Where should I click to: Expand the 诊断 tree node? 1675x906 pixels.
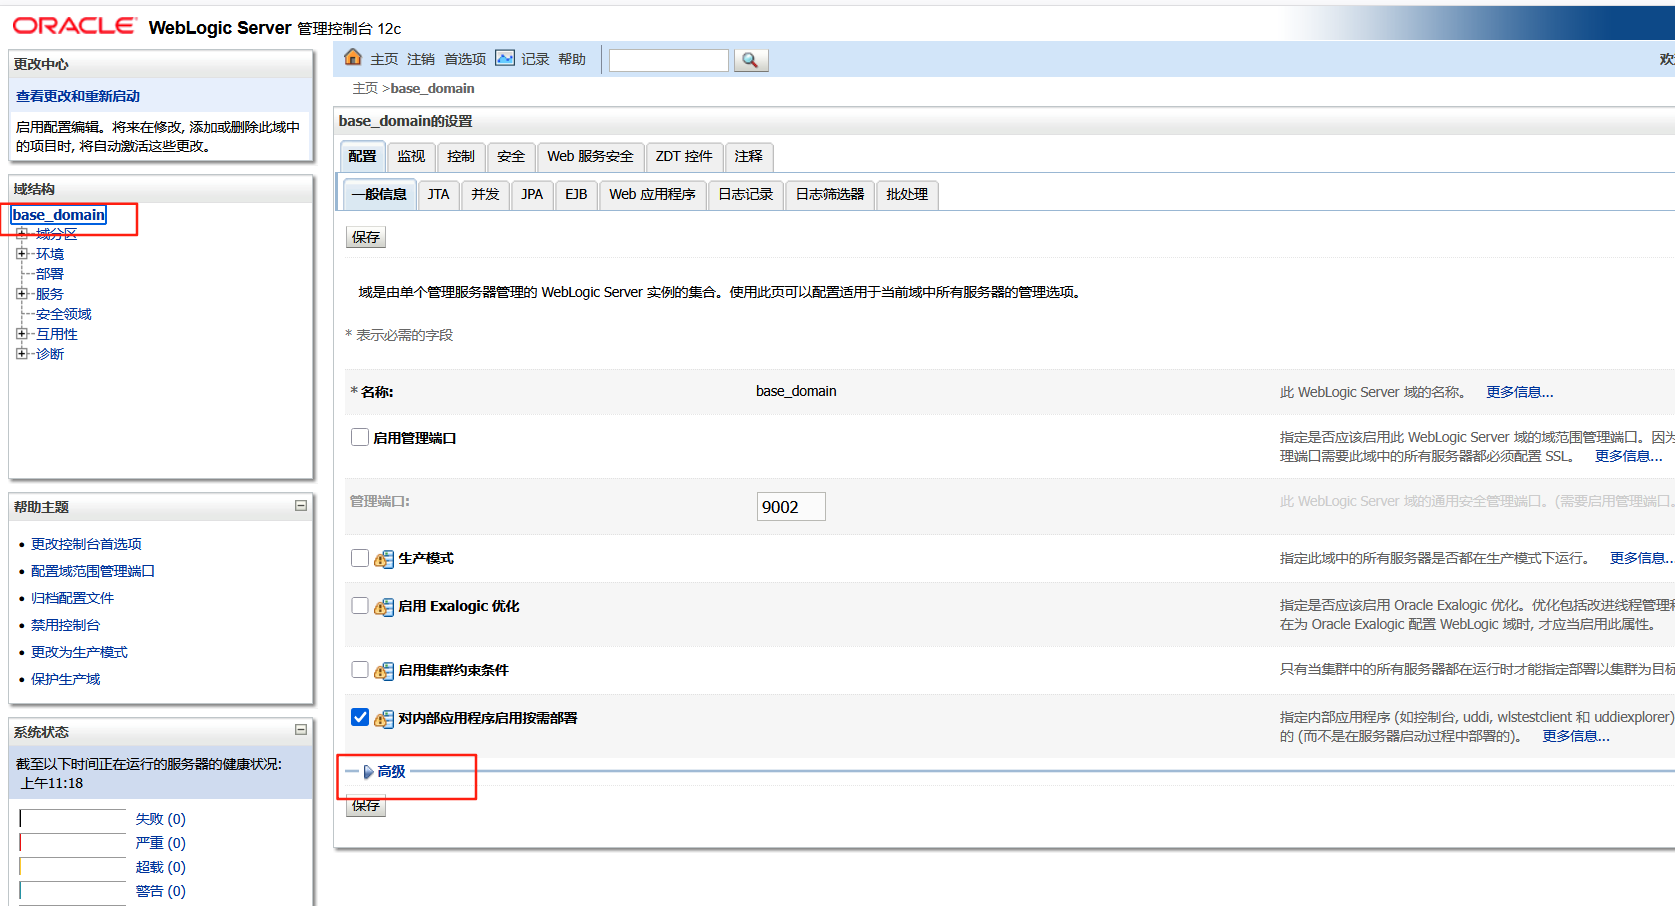pyautogui.click(x=22, y=354)
